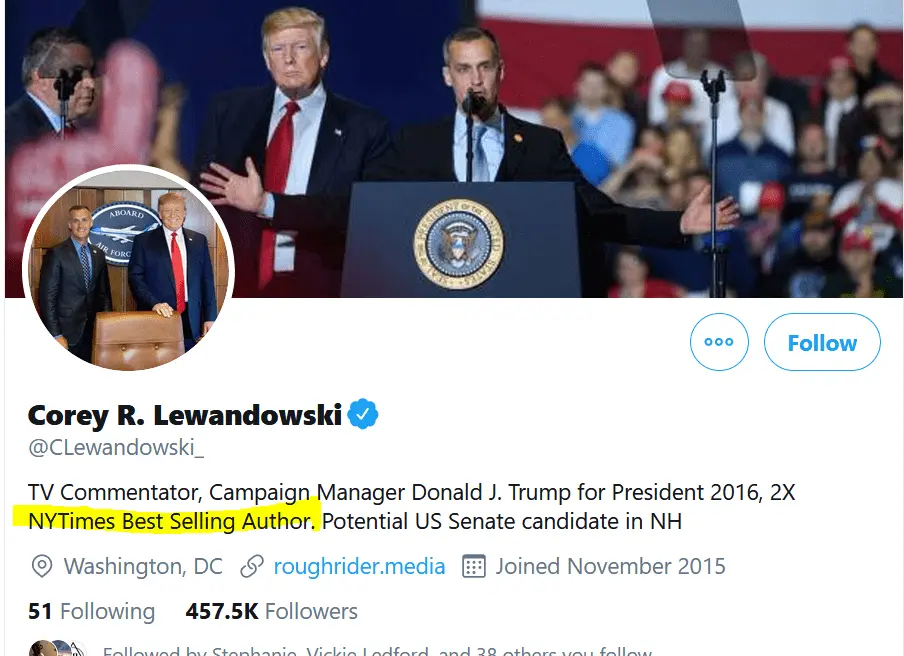Click the chain link icon
This screenshot has height=656, width=904.
[x=252, y=567]
